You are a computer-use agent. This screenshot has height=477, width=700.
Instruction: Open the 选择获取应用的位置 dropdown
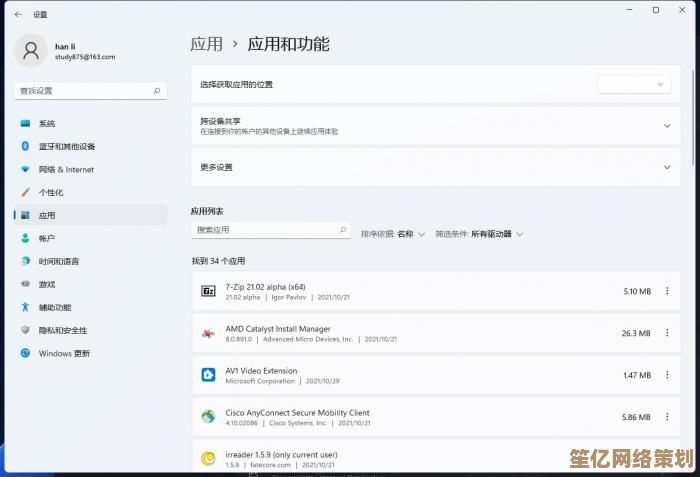[x=633, y=85]
